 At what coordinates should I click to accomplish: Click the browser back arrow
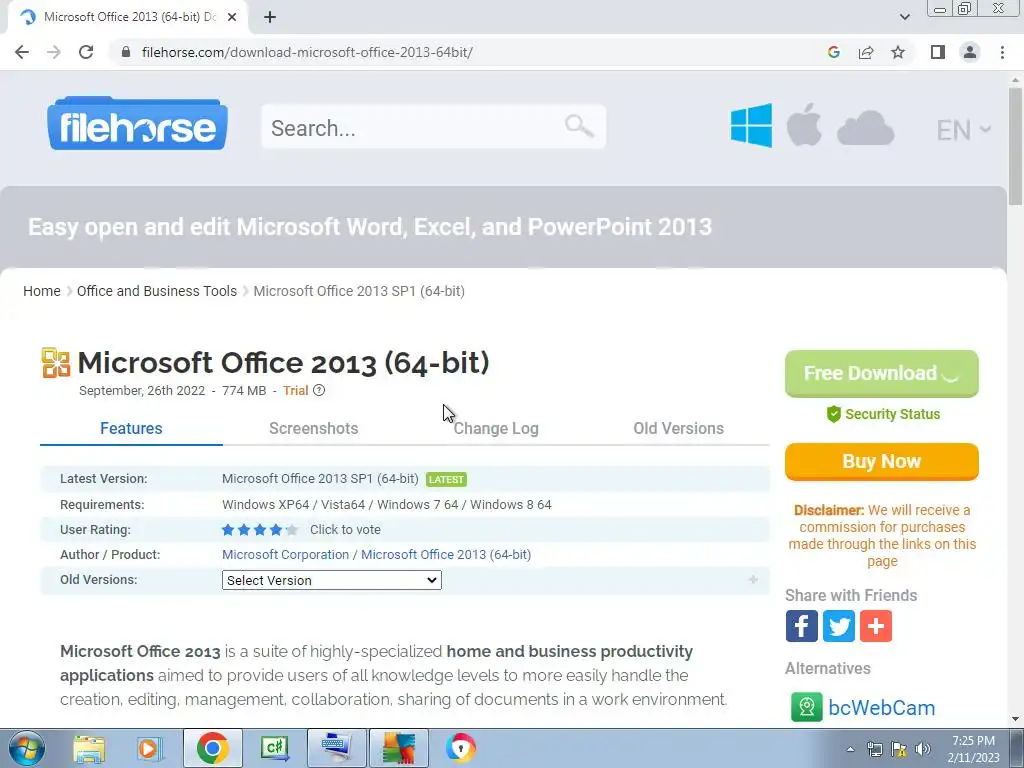point(22,52)
